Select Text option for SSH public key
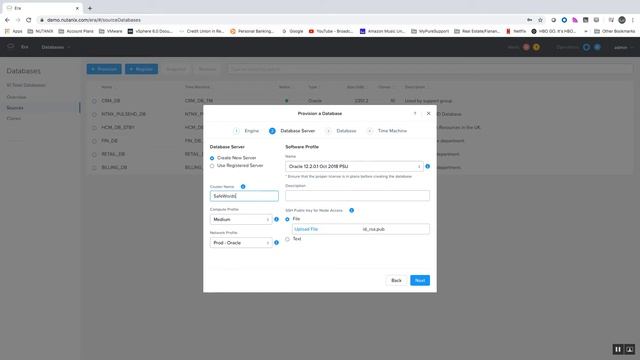Viewport: 640px width, 360px height. (287, 239)
